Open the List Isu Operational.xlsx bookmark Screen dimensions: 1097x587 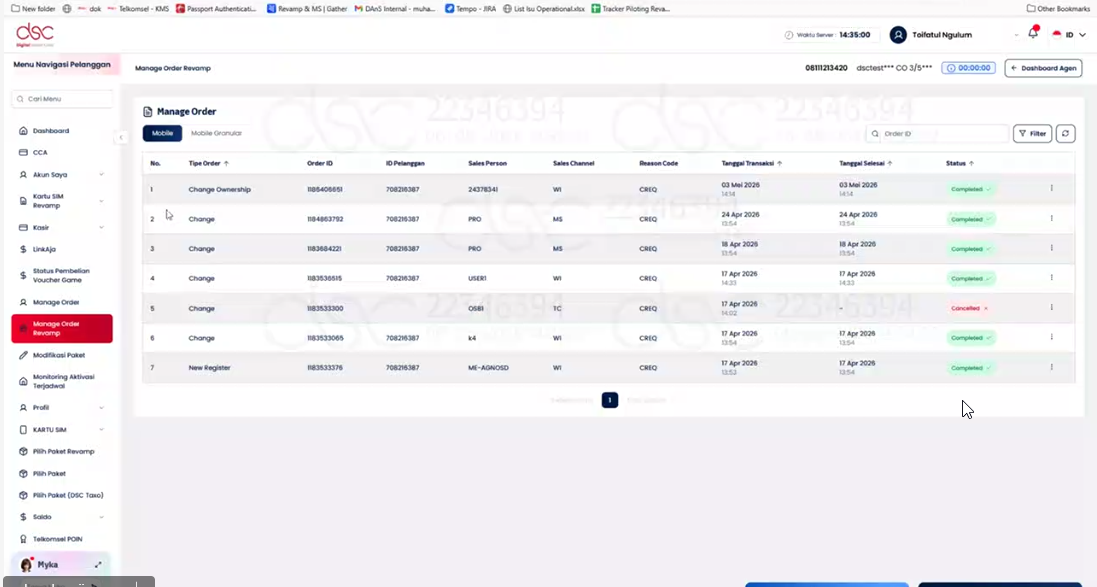coord(544,9)
